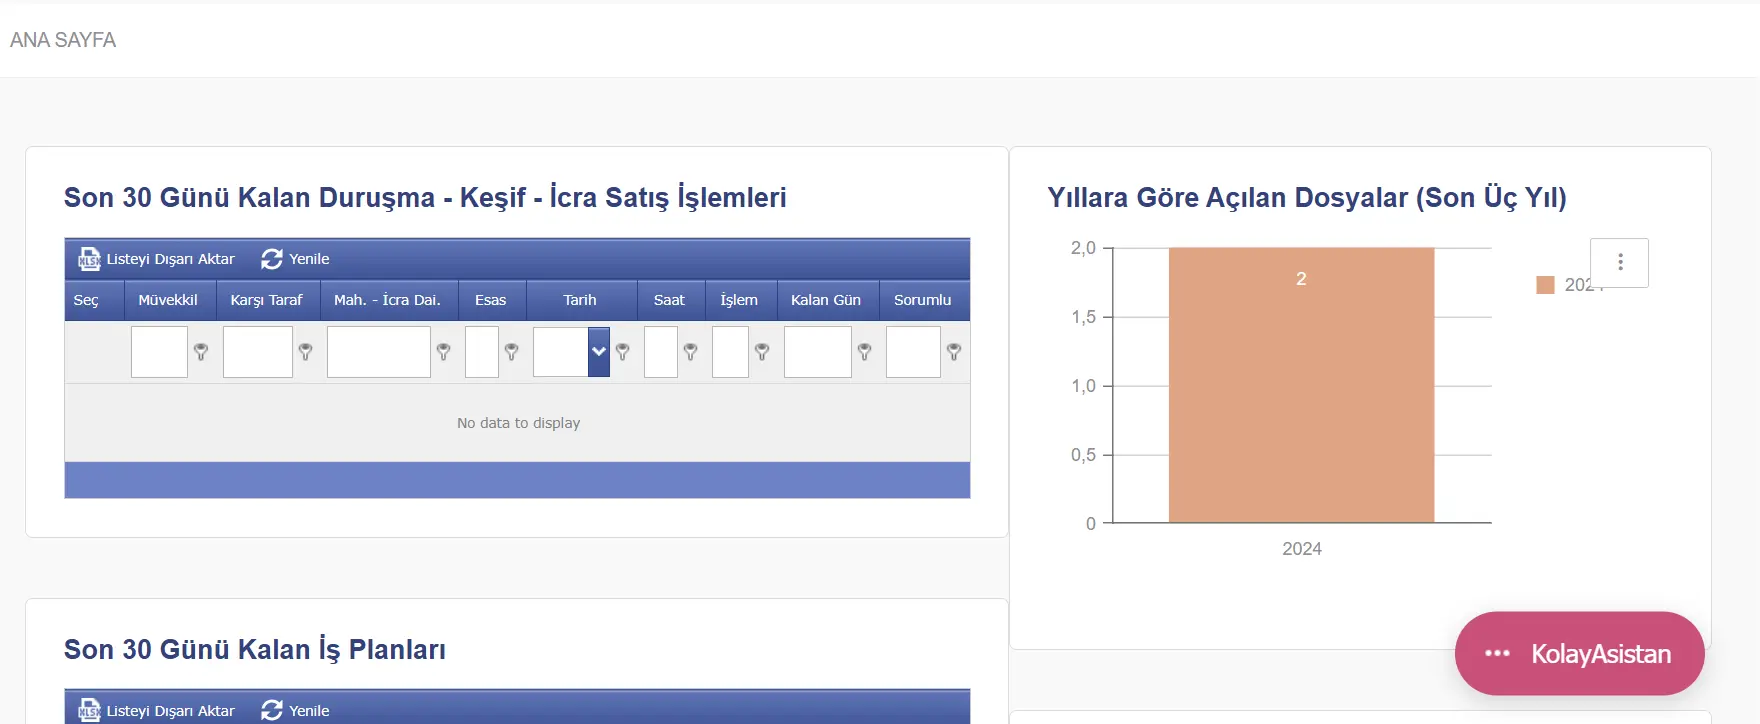1760x724 pixels.
Task: Click filter icon next to Karşı Taraf field
Action: tap(306, 352)
